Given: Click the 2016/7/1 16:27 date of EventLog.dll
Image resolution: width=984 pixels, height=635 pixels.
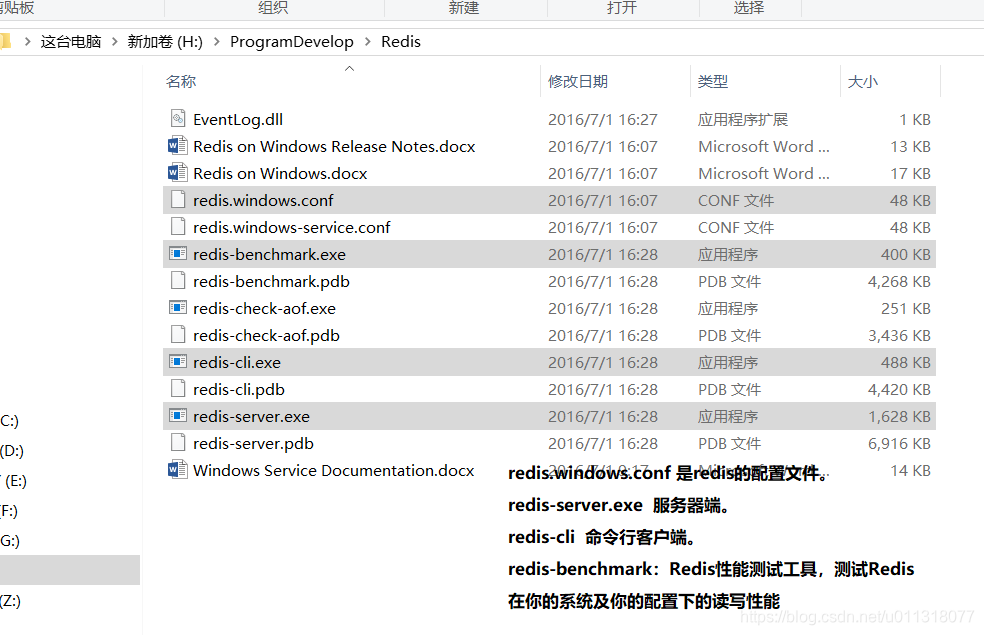Looking at the screenshot, I should 602,119.
